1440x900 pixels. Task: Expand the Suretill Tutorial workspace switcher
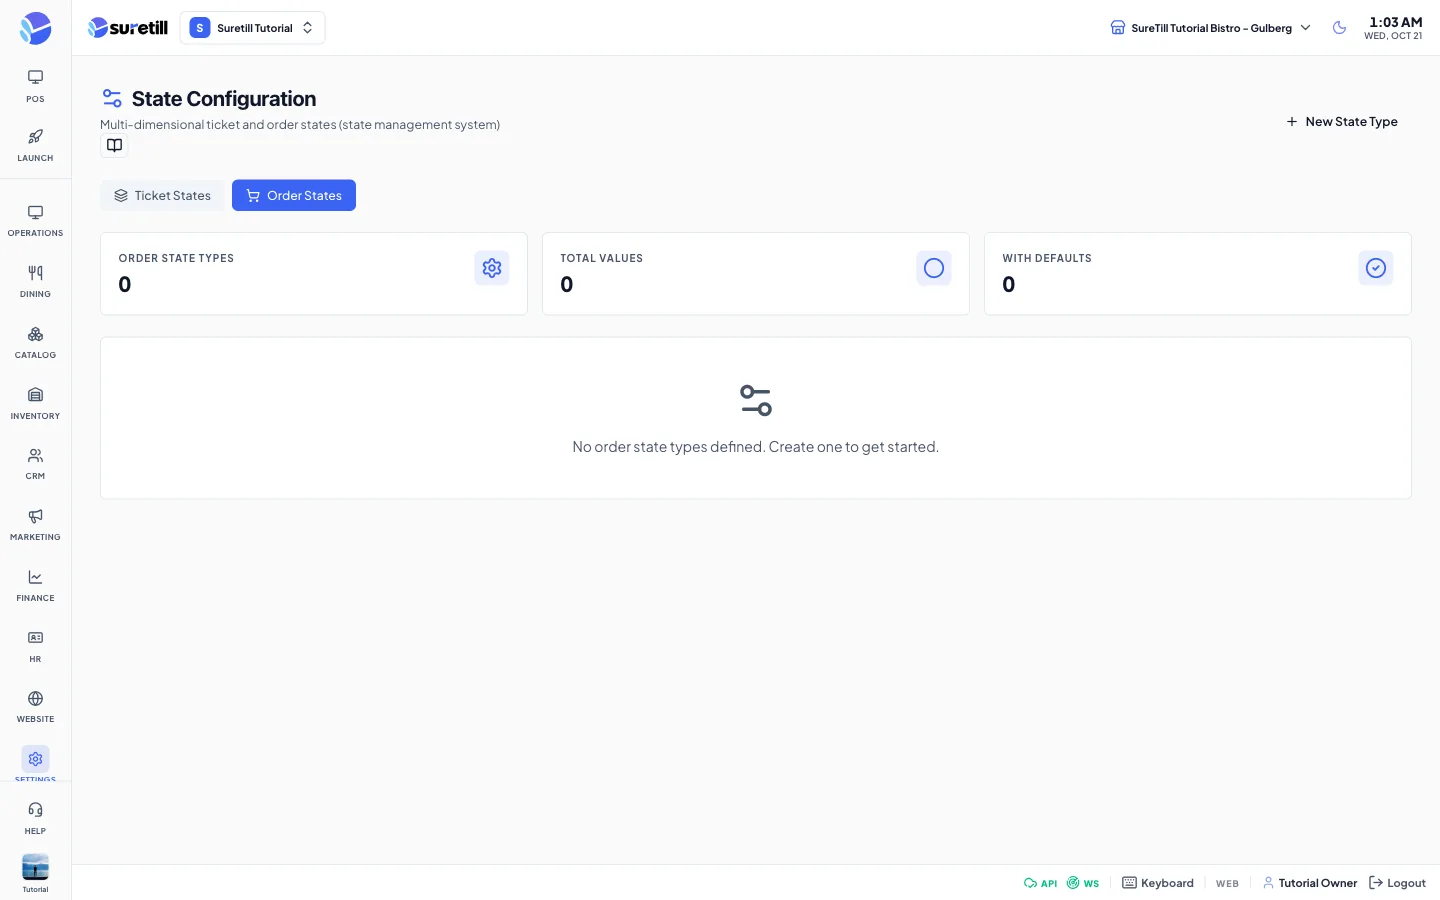point(252,28)
